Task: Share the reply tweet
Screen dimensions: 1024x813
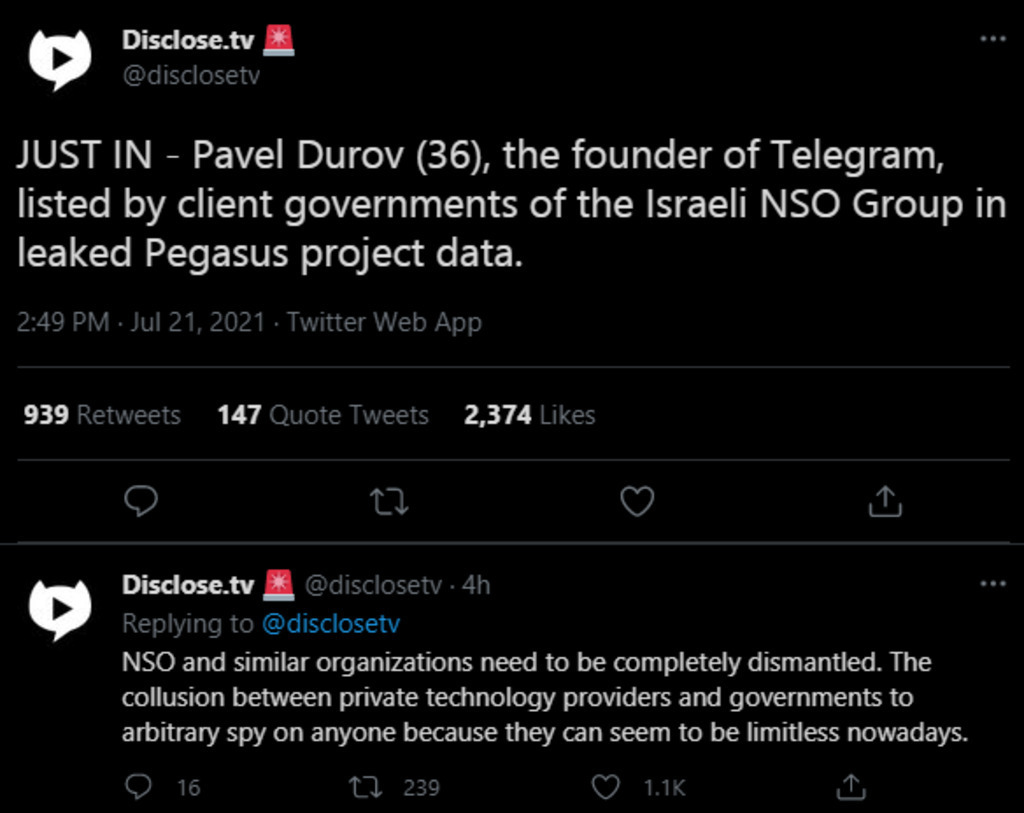Action: 850,787
